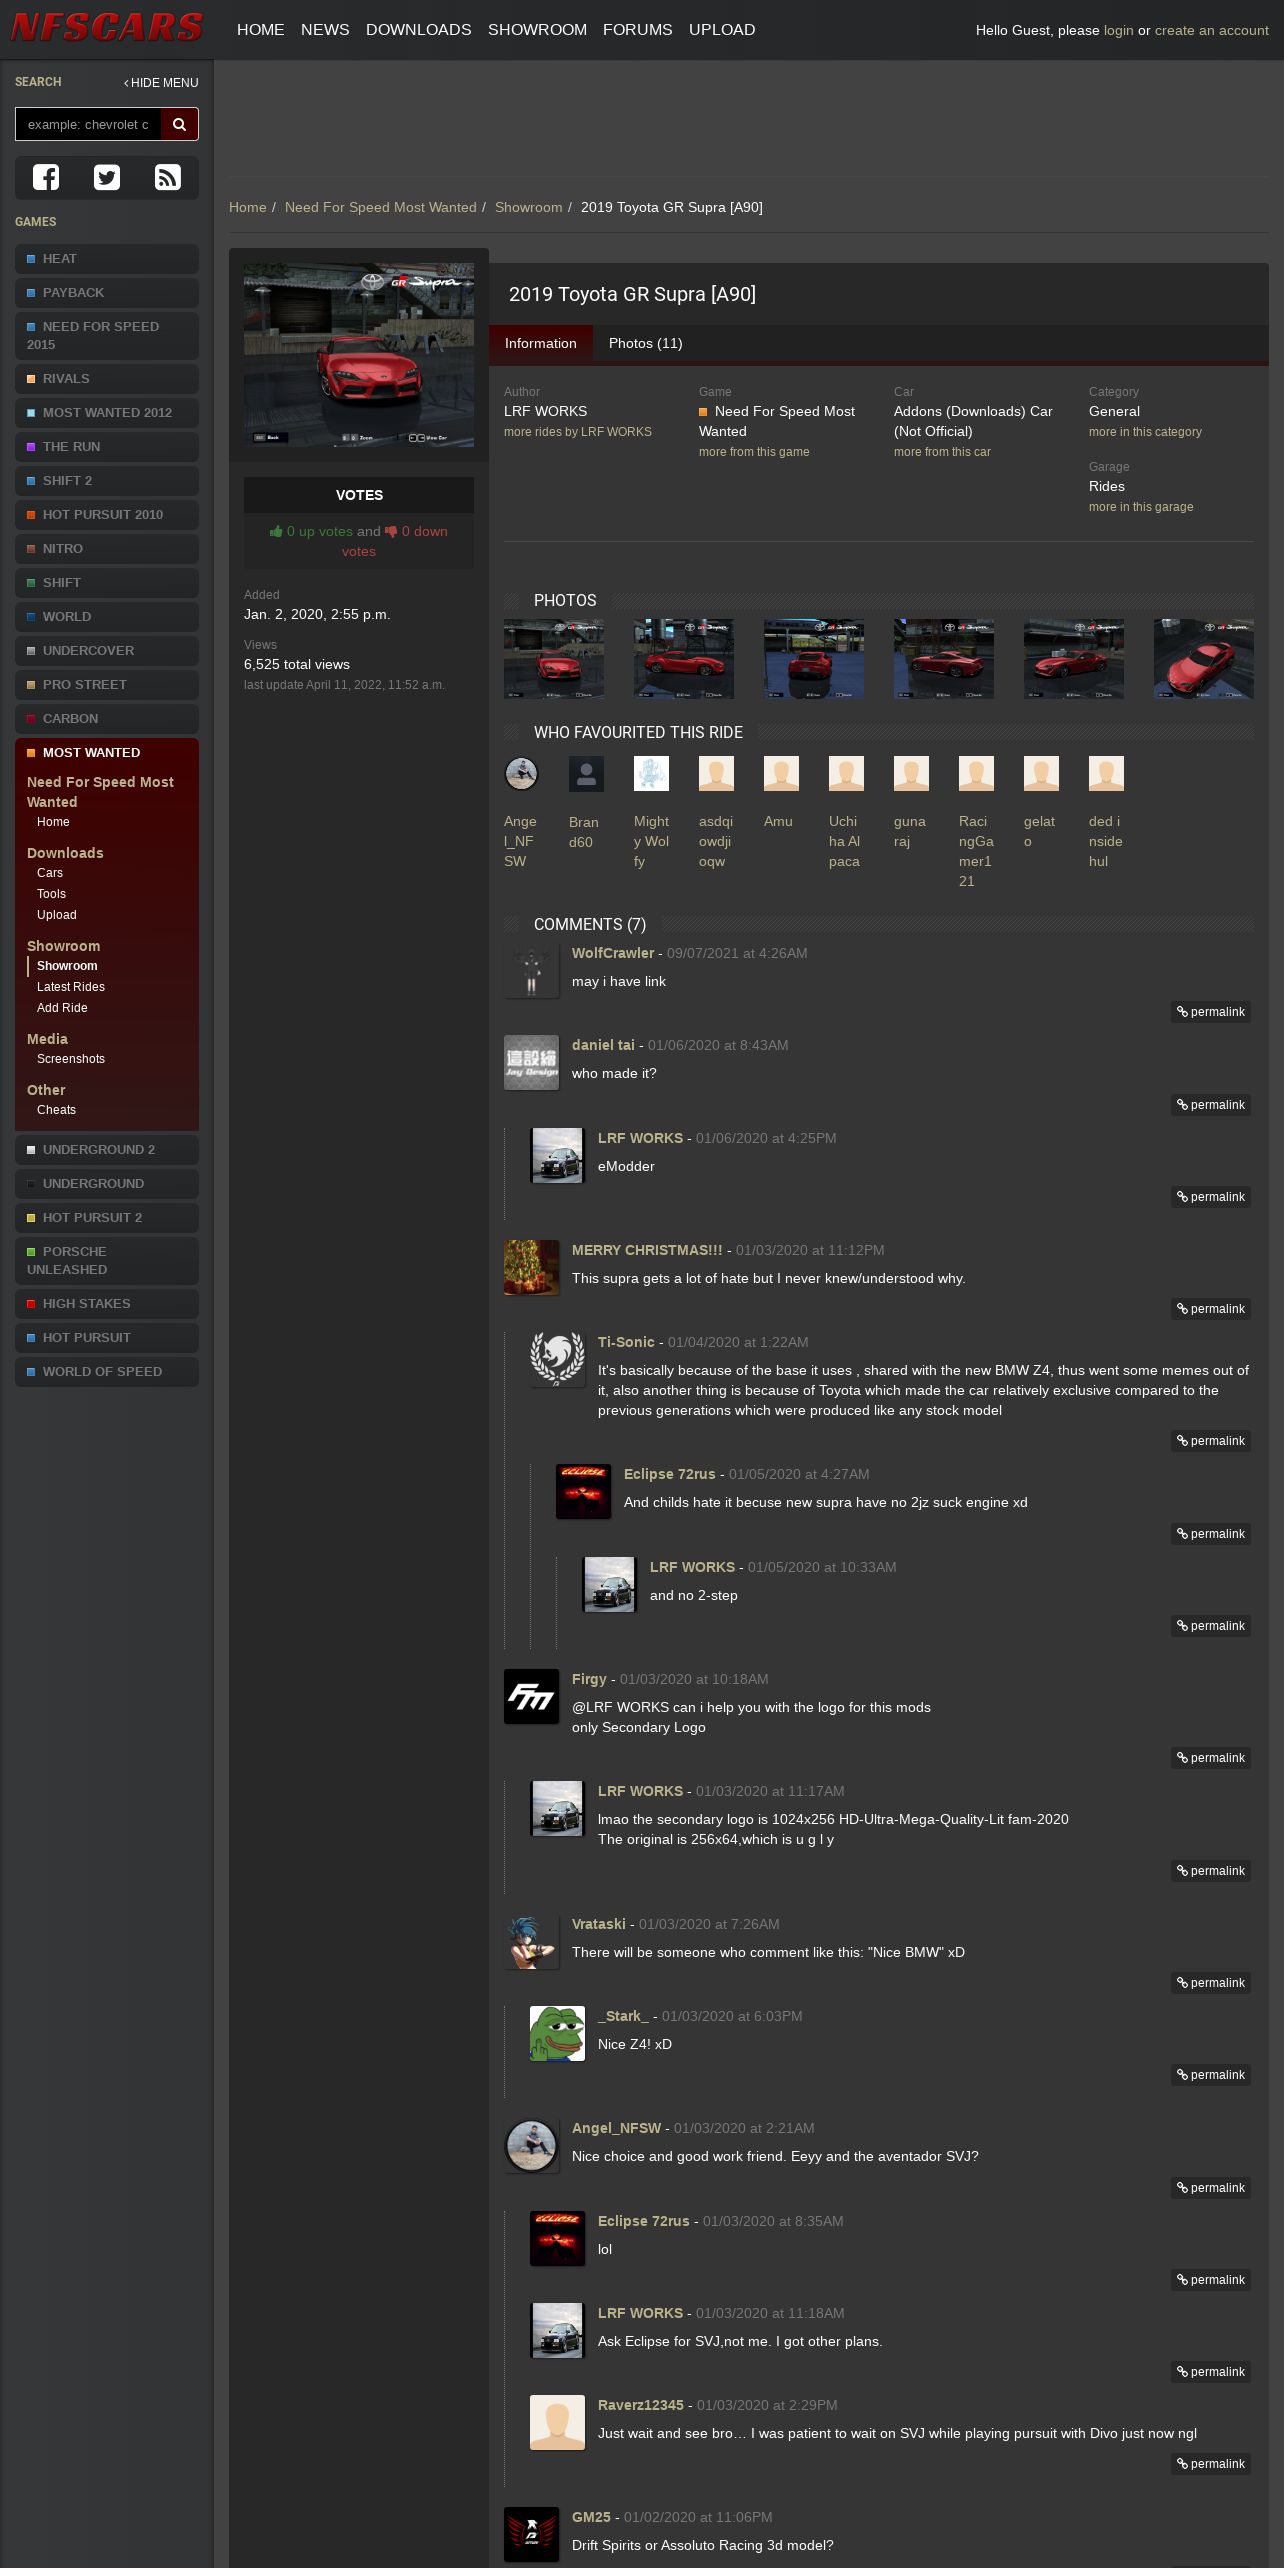
Task: Open the UPLOAD nav item
Action: (x=722, y=30)
